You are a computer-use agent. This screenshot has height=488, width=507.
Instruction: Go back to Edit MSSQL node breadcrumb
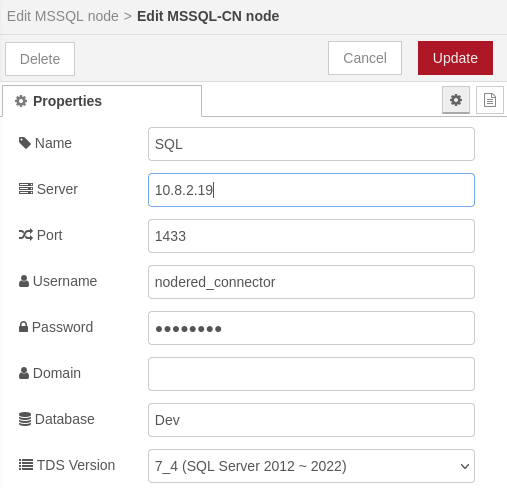[x=63, y=16]
